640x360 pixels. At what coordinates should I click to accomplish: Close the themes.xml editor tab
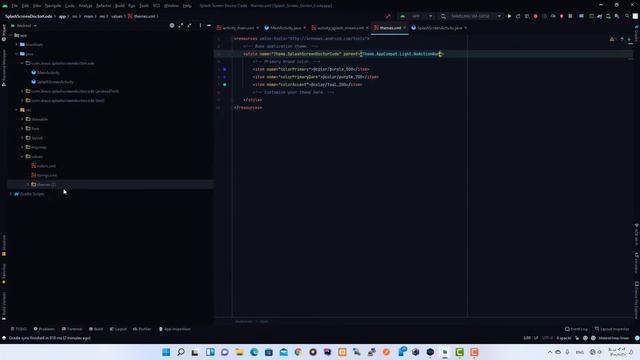pos(404,28)
